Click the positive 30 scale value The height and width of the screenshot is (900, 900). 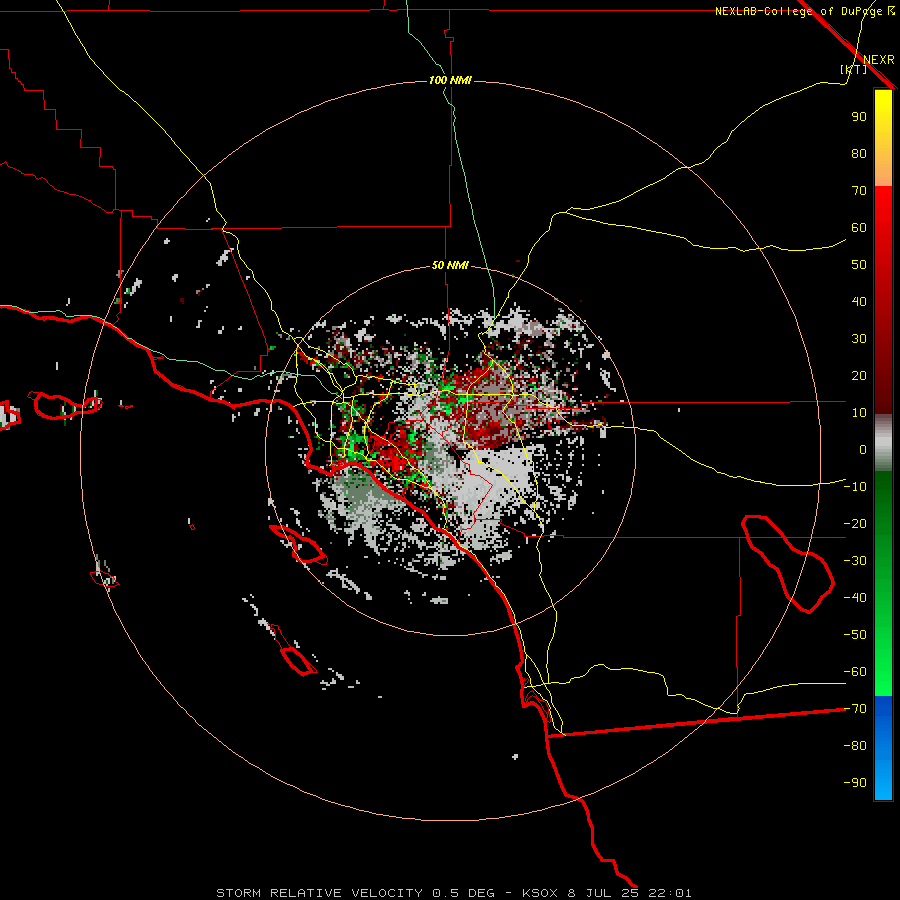[859, 339]
